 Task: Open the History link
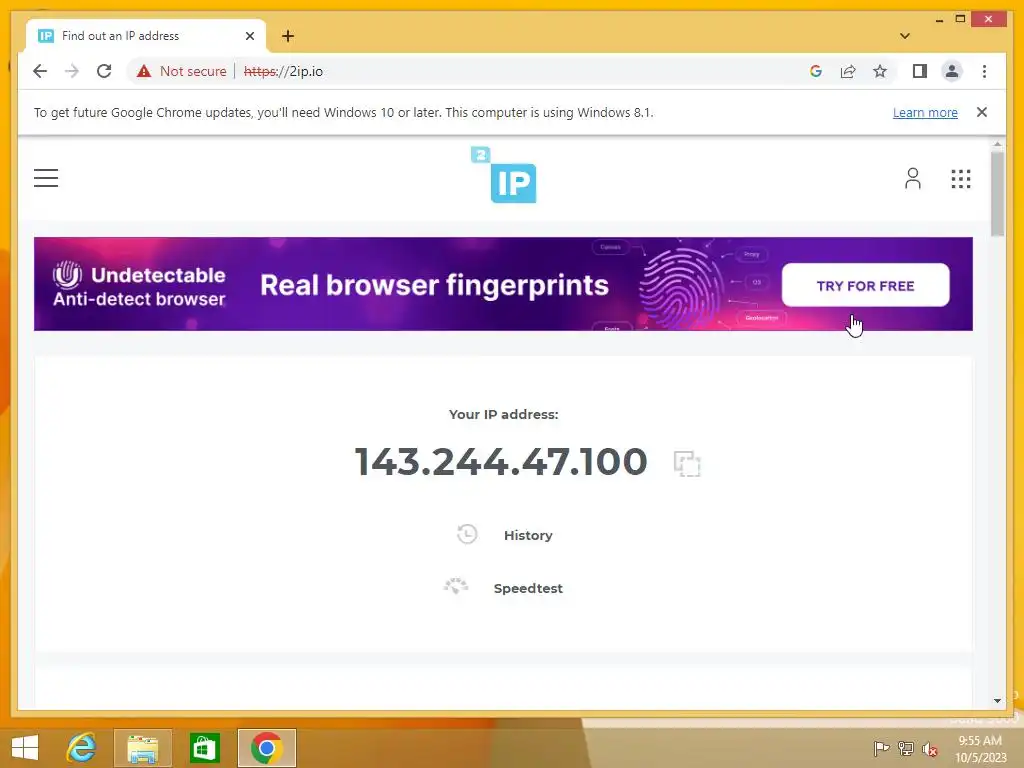pyautogui.click(x=528, y=535)
